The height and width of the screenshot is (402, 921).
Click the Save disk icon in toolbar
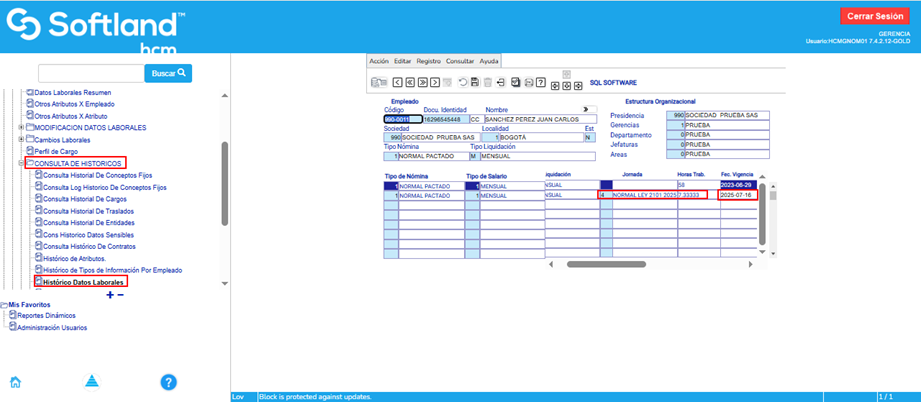474,82
